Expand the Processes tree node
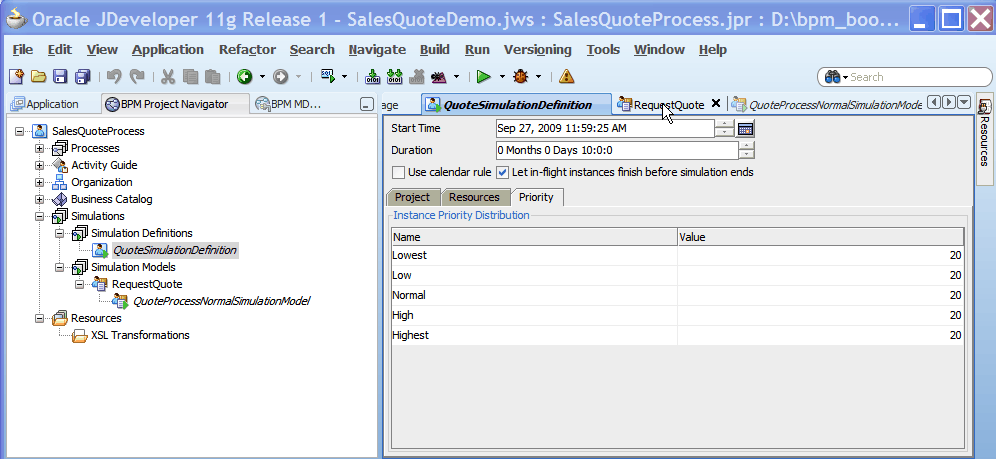996x459 pixels. click(x=39, y=149)
